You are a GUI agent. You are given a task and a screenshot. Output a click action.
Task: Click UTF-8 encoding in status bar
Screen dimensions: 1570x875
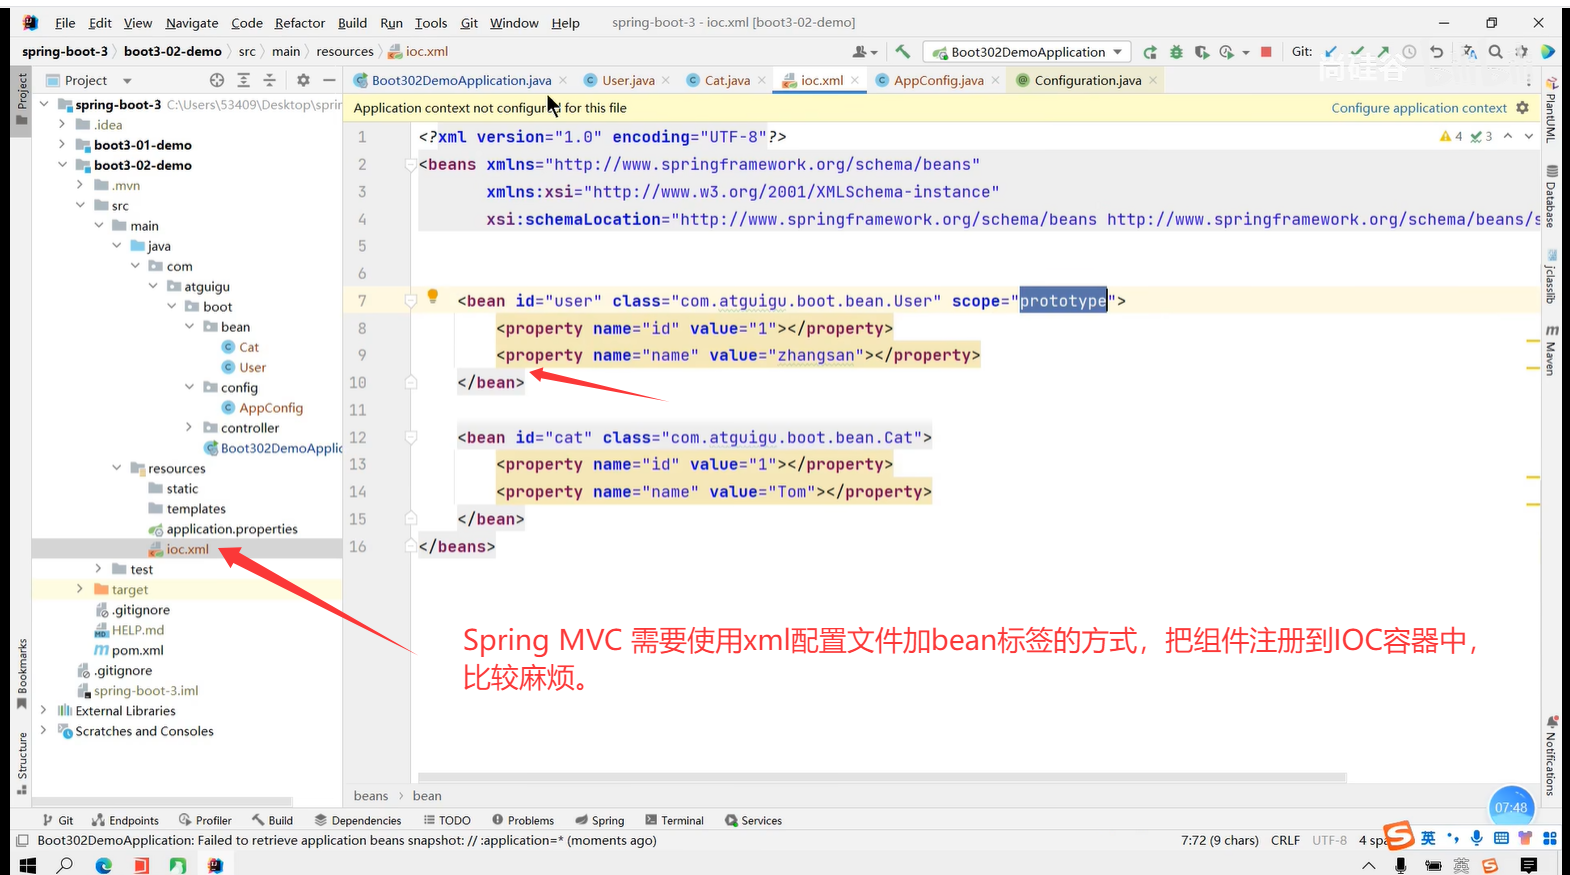click(x=1329, y=840)
